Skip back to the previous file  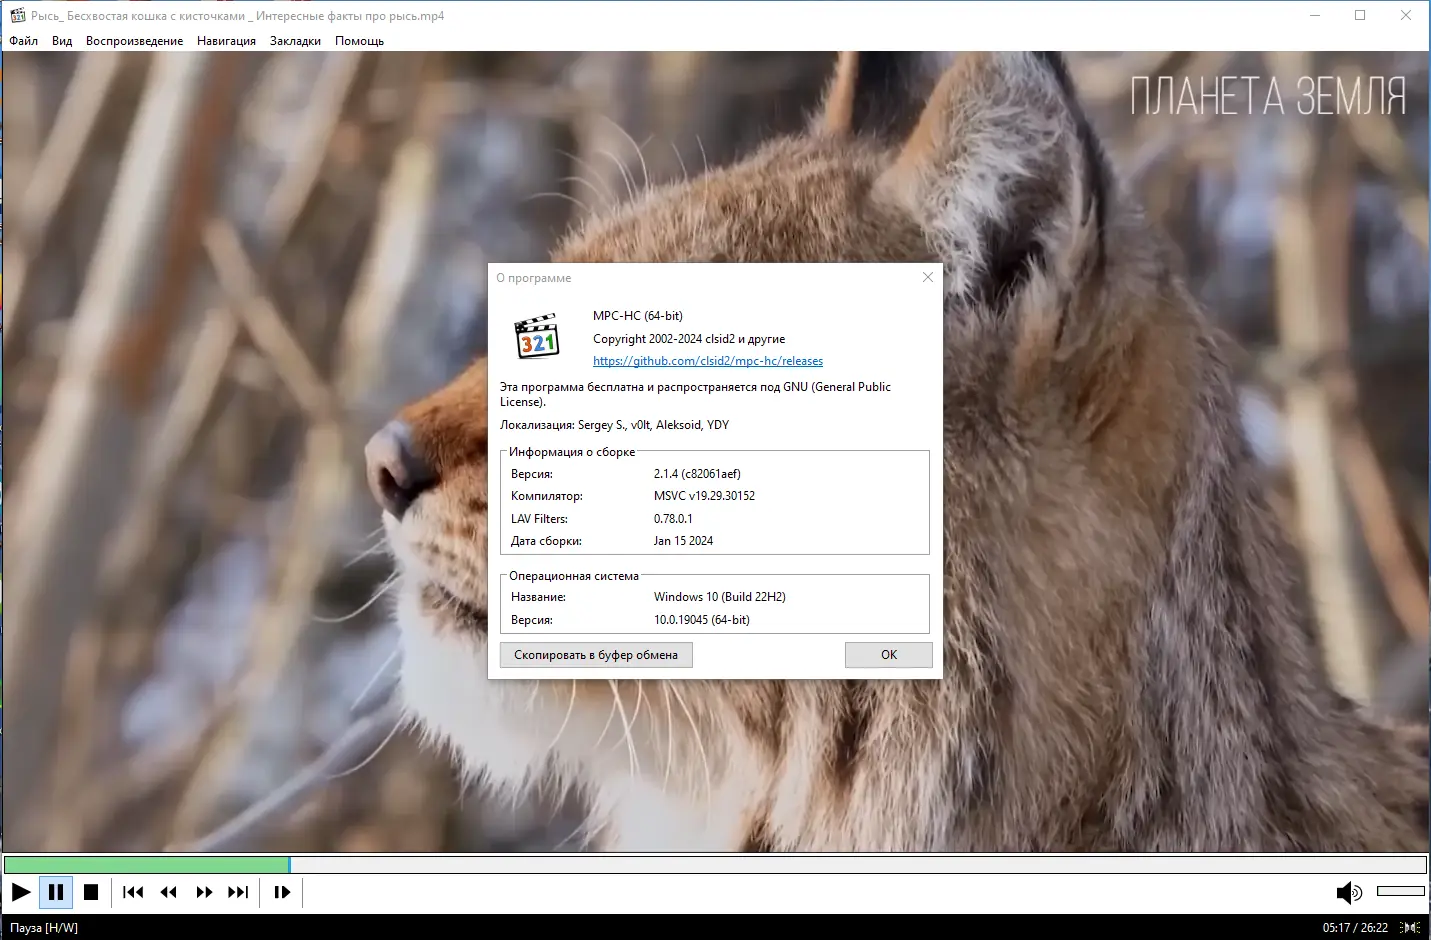coord(132,892)
